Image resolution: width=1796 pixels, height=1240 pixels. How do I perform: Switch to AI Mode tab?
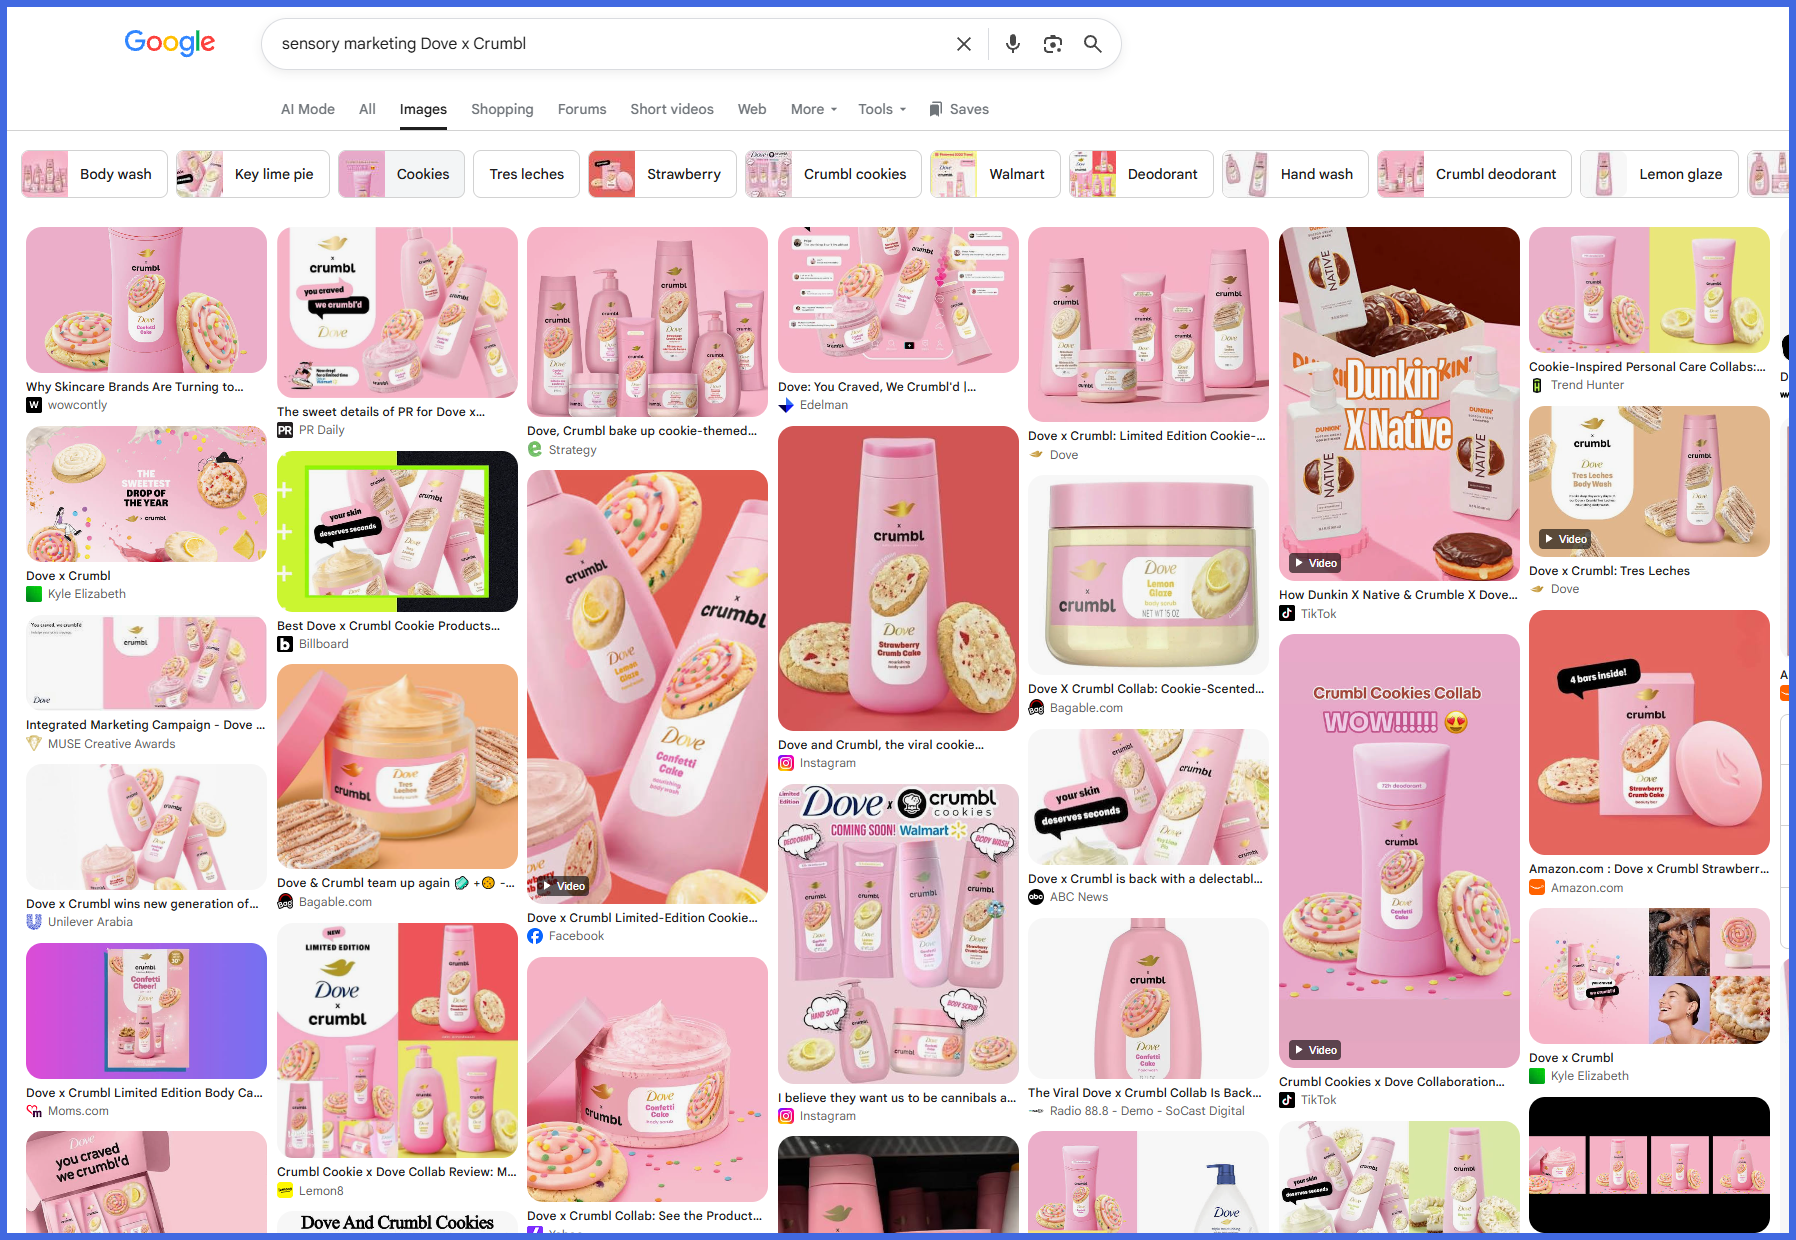click(x=308, y=109)
